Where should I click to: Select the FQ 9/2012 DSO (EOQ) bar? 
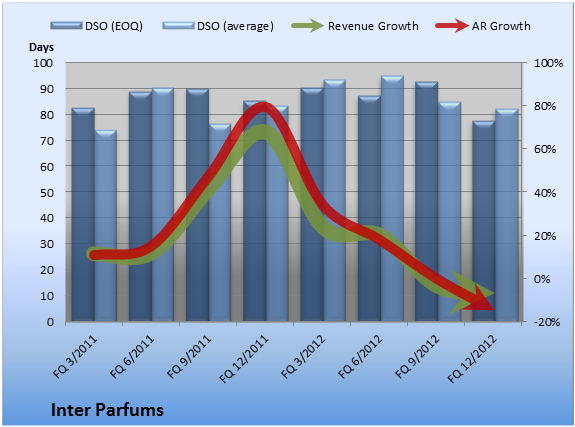click(x=426, y=201)
